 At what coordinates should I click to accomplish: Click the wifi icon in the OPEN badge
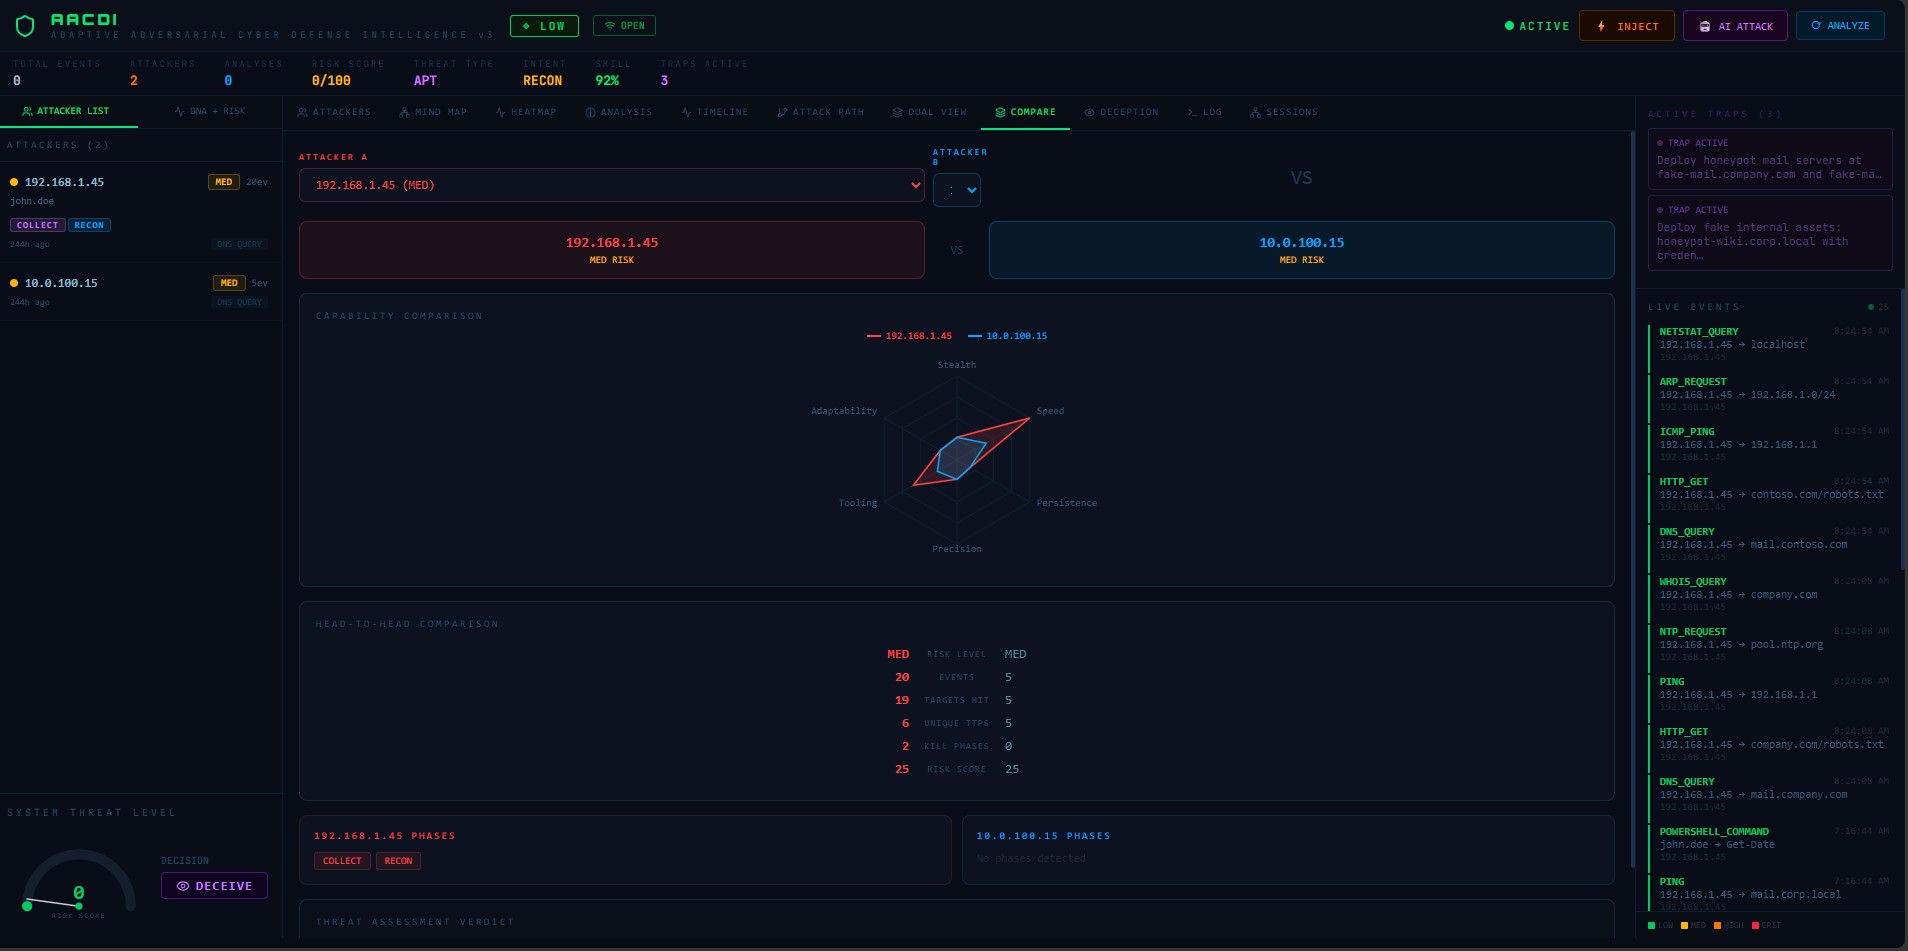click(x=609, y=26)
